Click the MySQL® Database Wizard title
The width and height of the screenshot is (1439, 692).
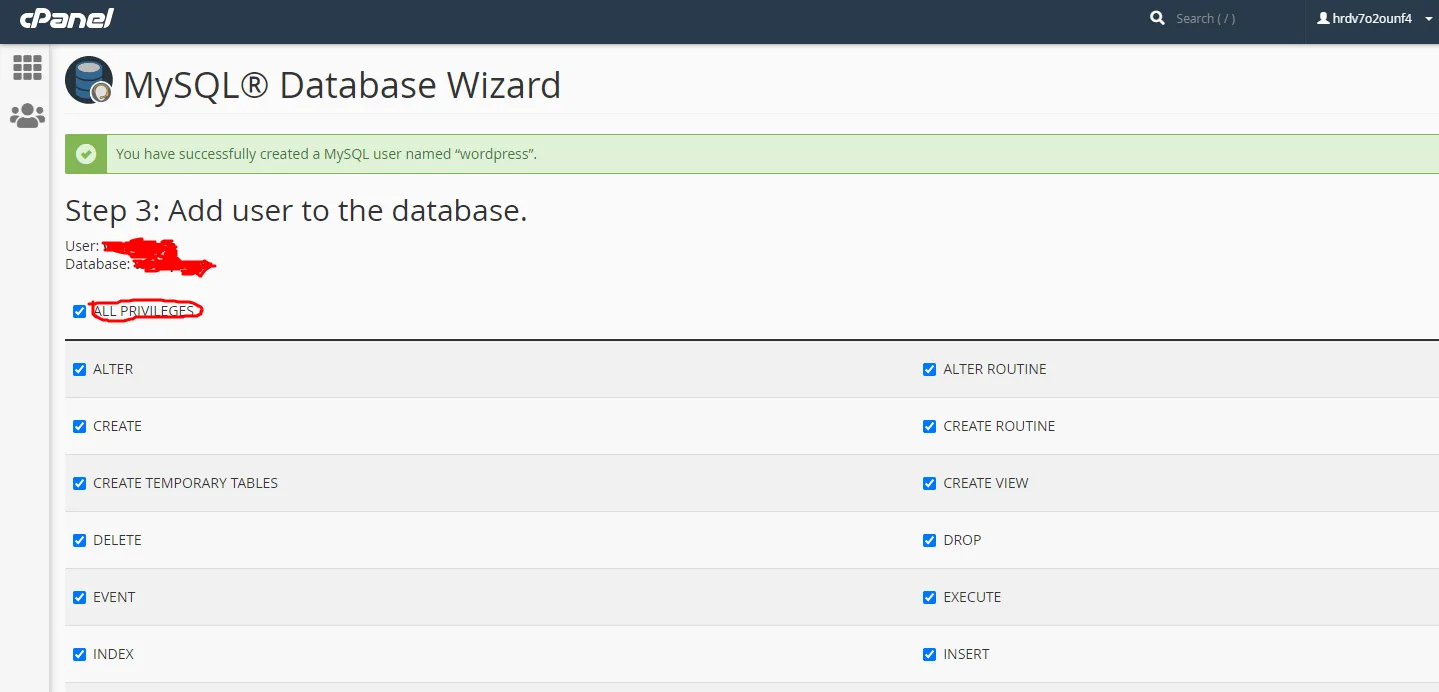coord(342,85)
